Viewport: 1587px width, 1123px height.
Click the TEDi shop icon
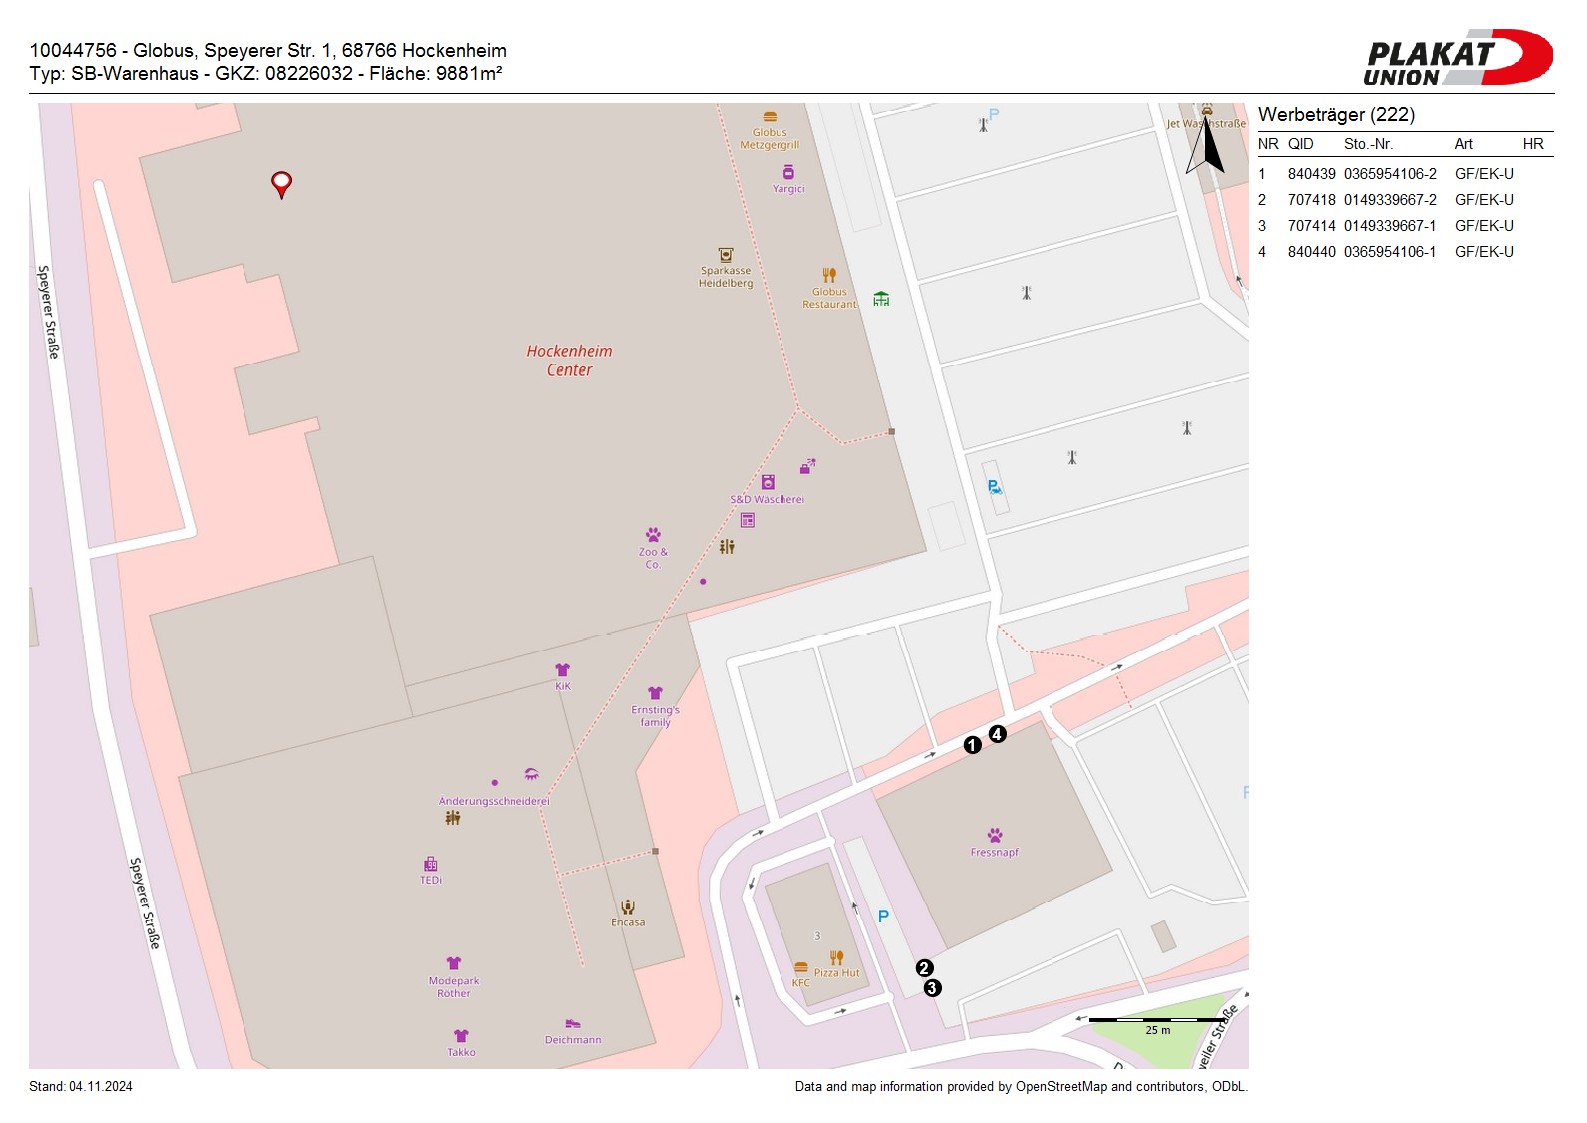(x=430, y=864)
